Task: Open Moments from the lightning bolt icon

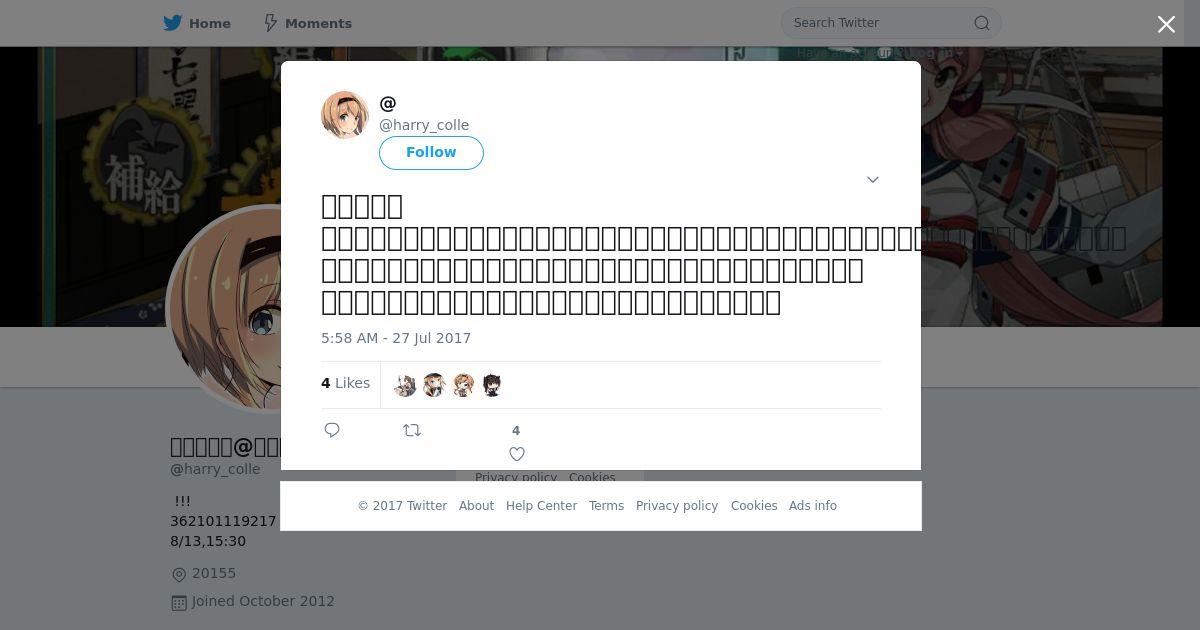Action: point(270,23)
